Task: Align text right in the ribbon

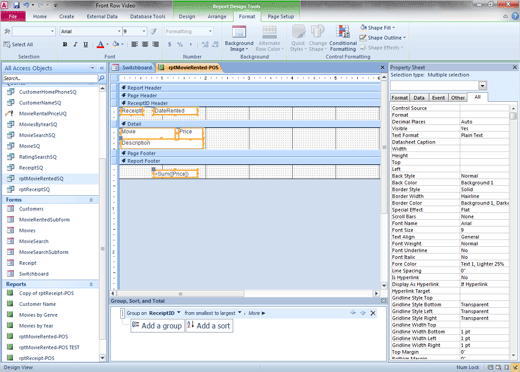Action: point(155,44)
